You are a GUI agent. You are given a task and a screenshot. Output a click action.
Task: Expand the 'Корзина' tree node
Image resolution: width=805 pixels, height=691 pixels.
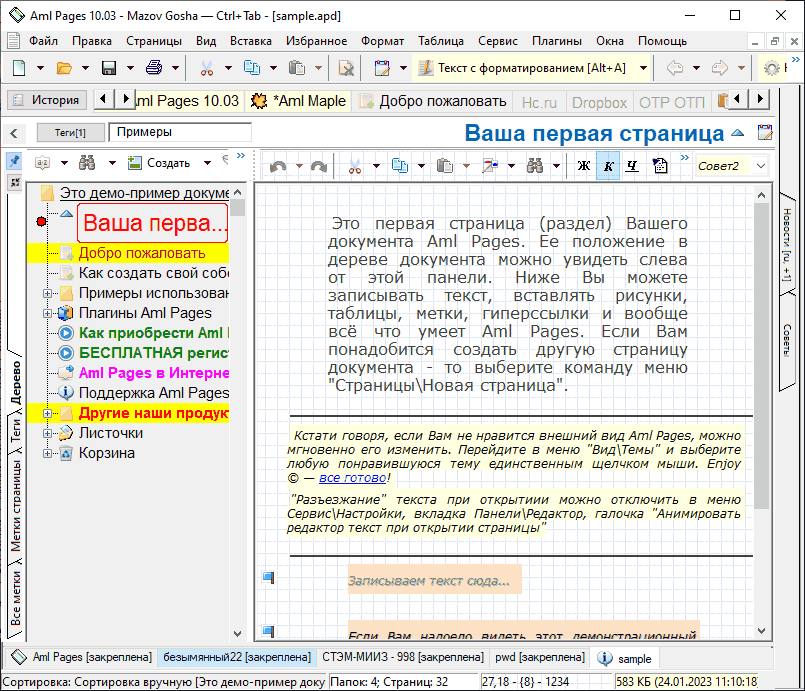(x=47, y=453)
